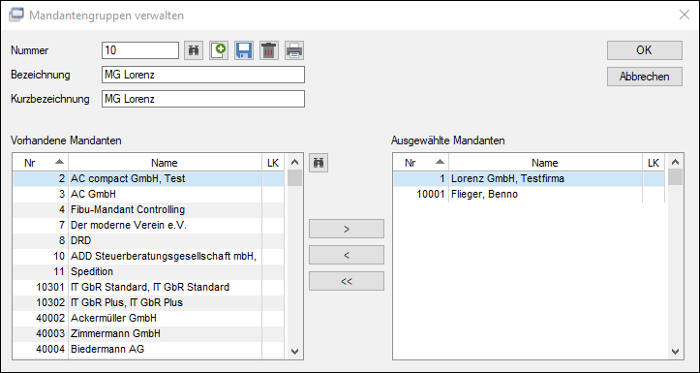Confirm with the OK button
The width and height of the screenshot is (700, 373).
[644, 50]
